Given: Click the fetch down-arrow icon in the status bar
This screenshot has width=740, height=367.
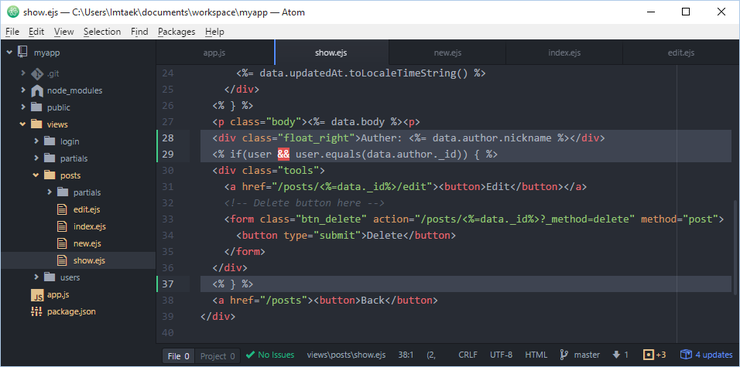Looking at the screenshot, I should [x=616, y=355].
